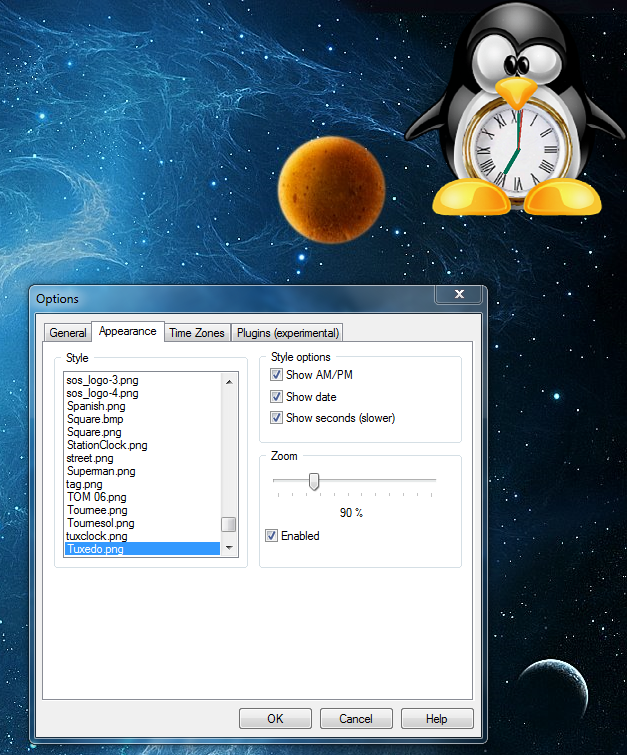Choose tuxclock.png style

click(142, 536)
